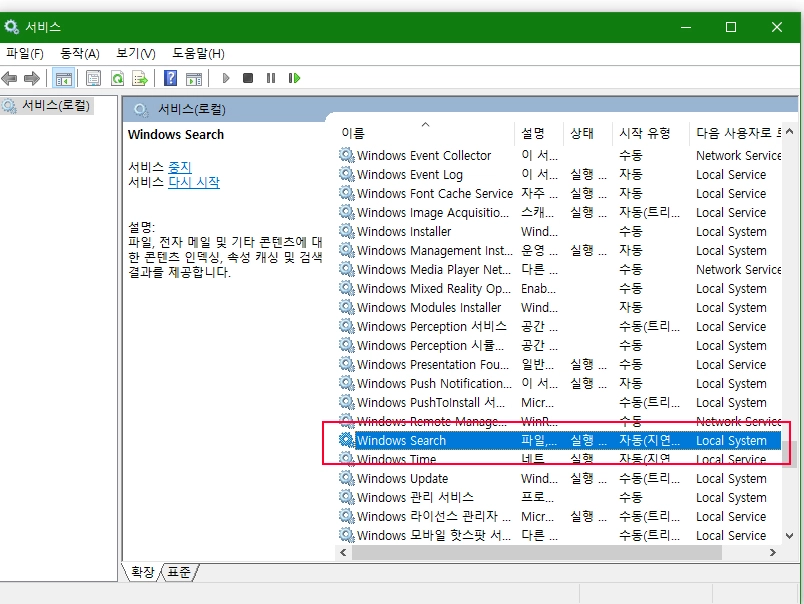Open the 동작(A) menu
Image resolution: width=804 pixels, height=604 pixels.
[79, 53]
